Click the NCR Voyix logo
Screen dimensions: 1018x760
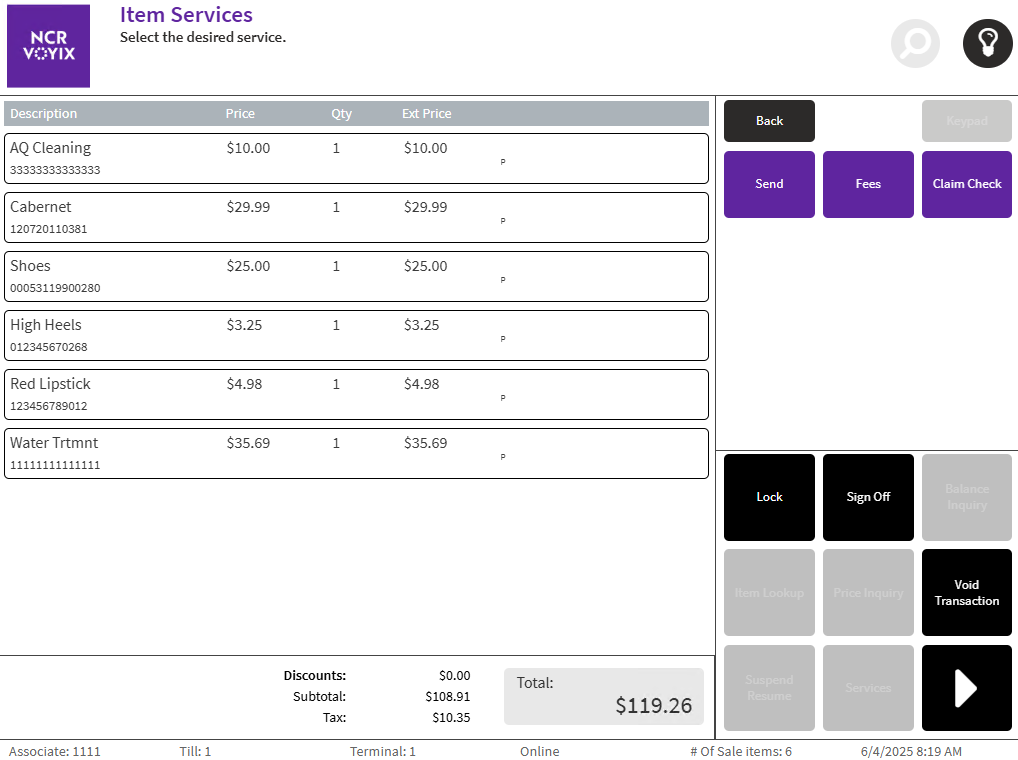[x=48, y=46]
